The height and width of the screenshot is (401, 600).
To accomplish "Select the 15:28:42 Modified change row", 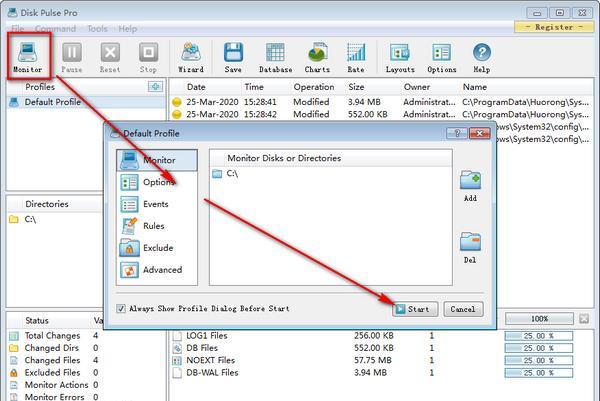I will 381,114.
